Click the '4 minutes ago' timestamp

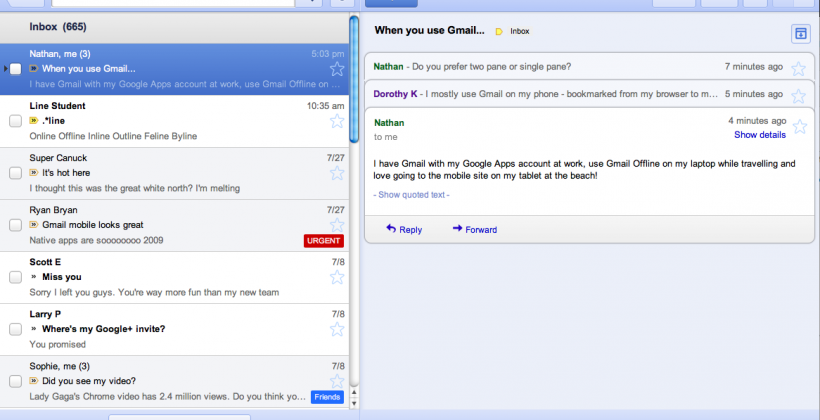coord(757,121)
